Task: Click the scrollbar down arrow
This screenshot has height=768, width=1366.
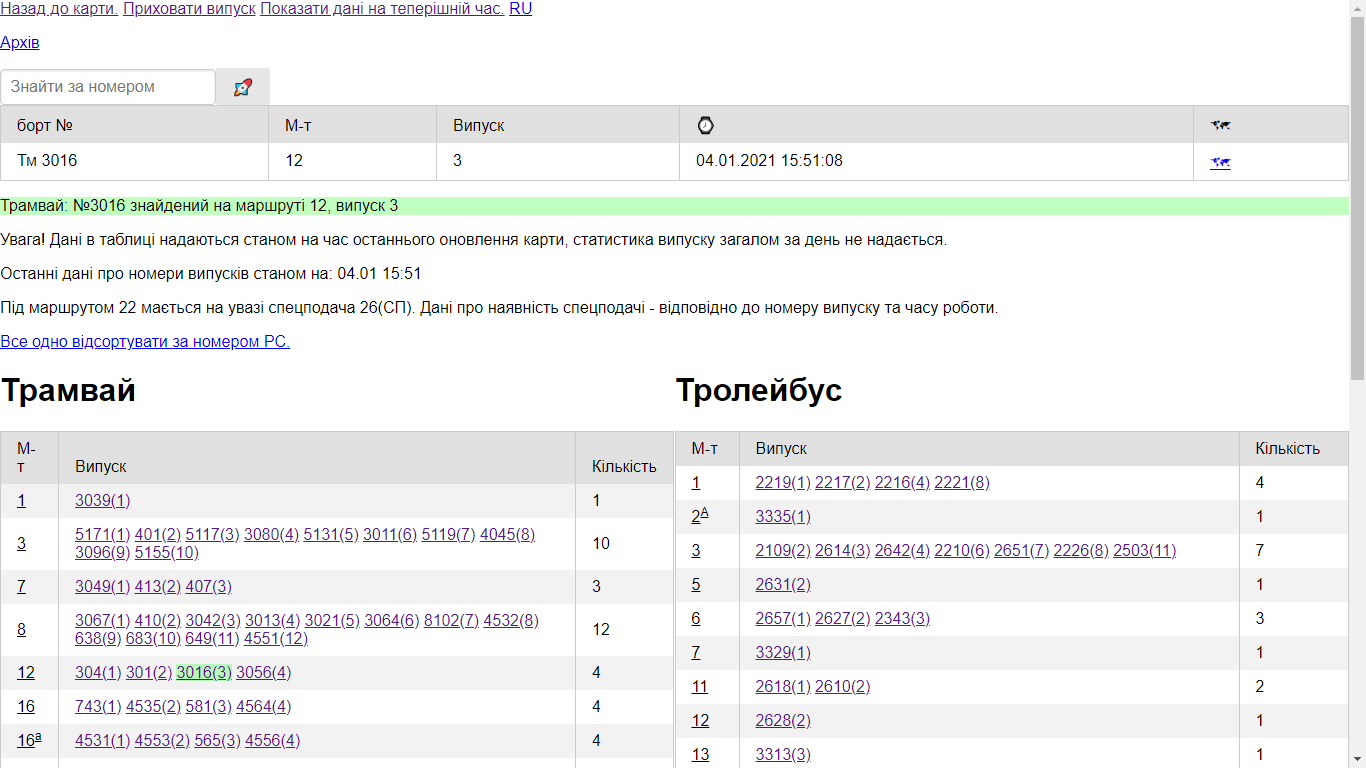Action: click(1357, 759)
